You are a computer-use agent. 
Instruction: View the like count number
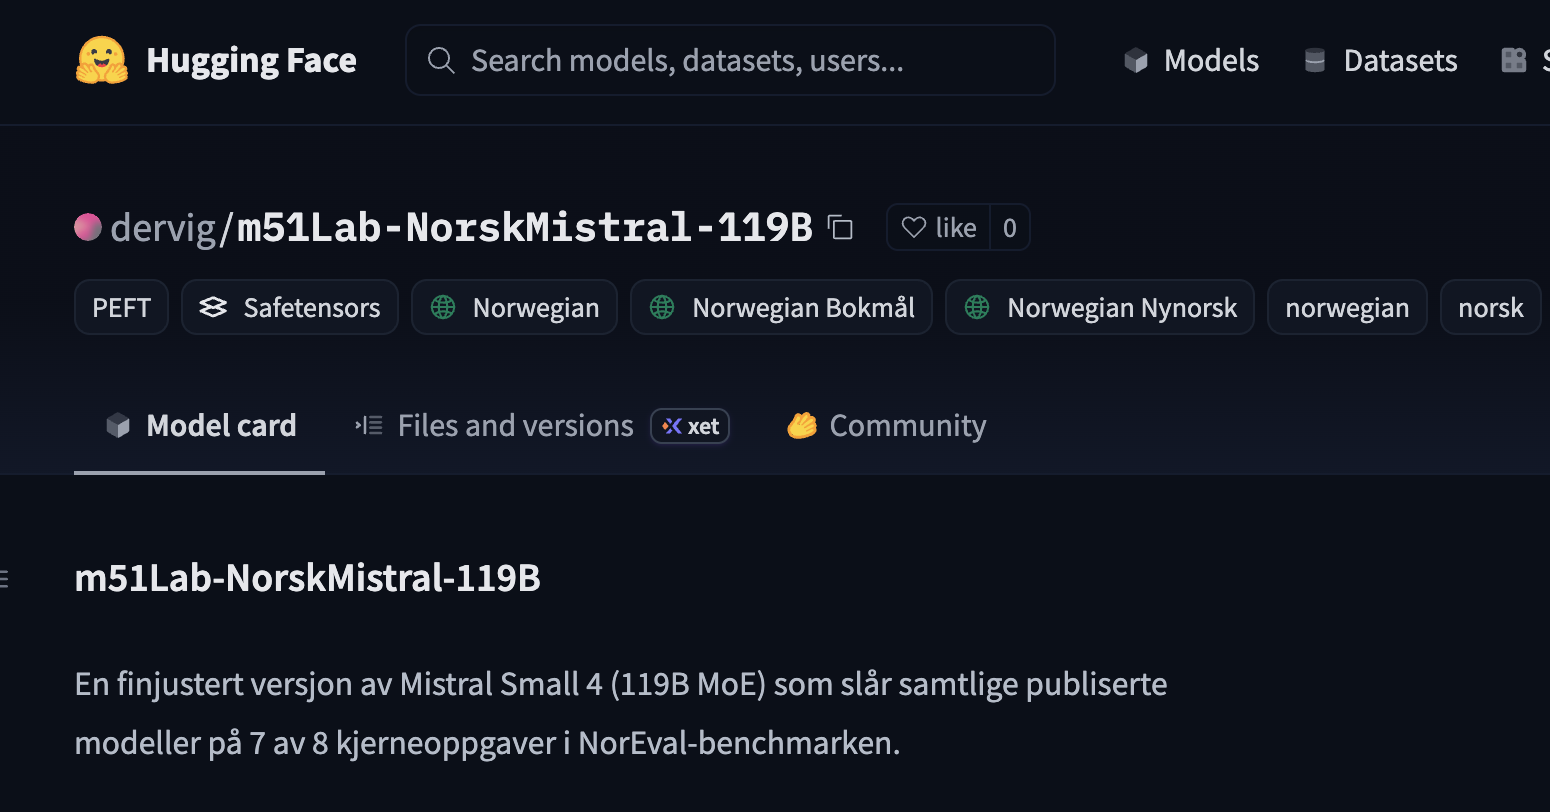[x=1010, y=227]
